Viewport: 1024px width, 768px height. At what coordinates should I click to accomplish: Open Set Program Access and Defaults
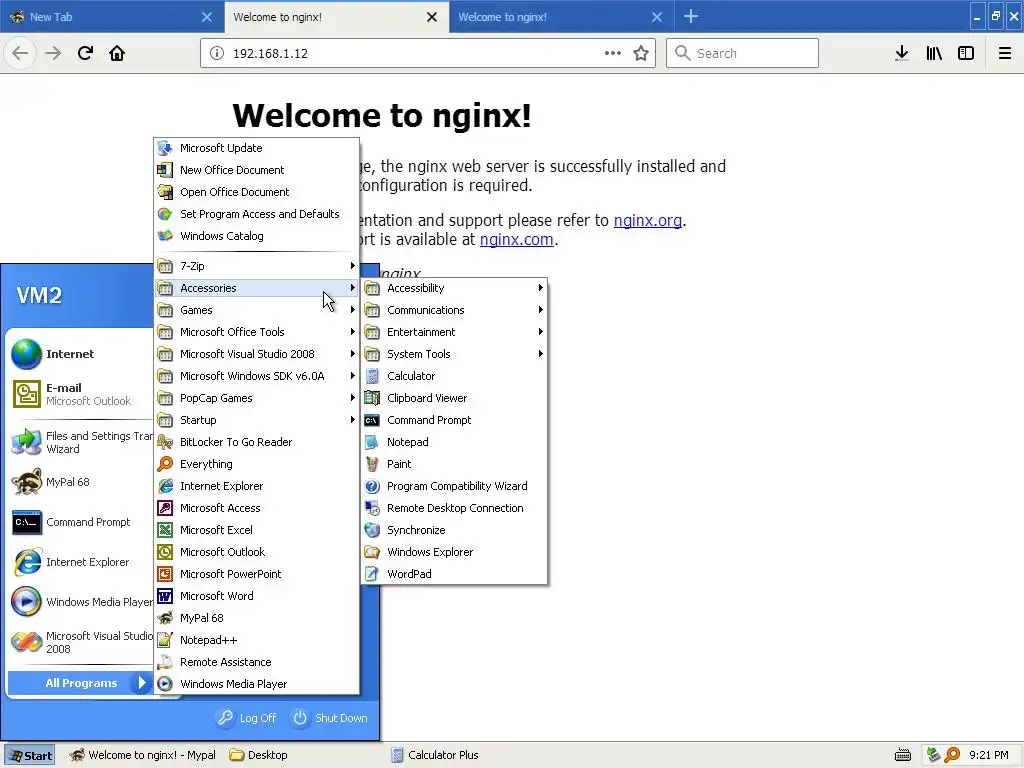coord(257,214)
